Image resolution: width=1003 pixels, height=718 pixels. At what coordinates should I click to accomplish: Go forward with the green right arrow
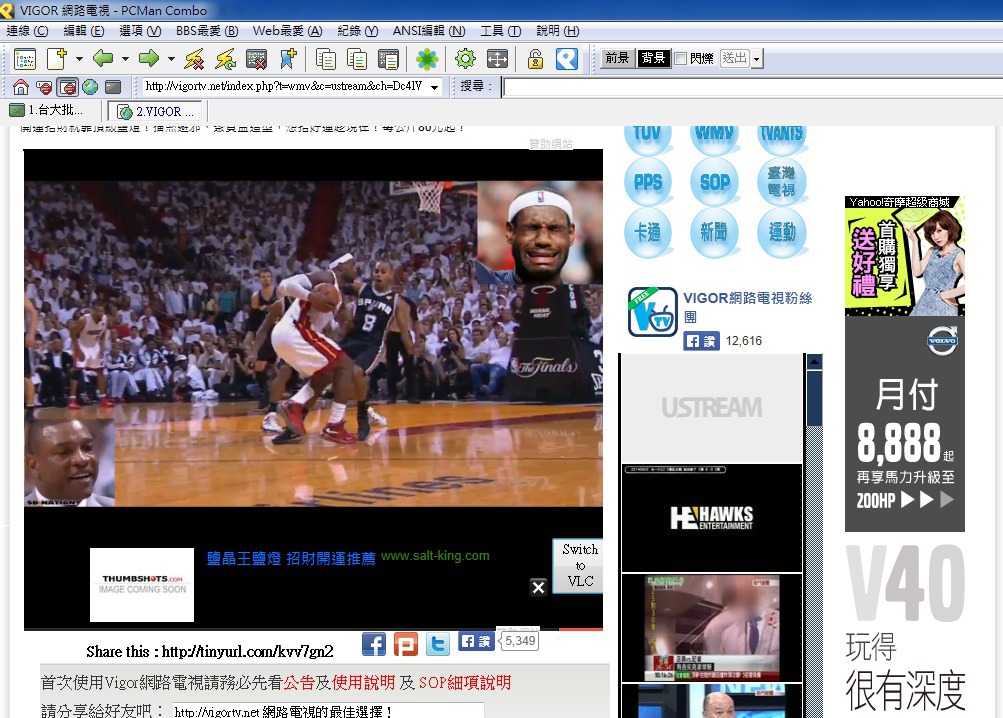pos(149,59)
